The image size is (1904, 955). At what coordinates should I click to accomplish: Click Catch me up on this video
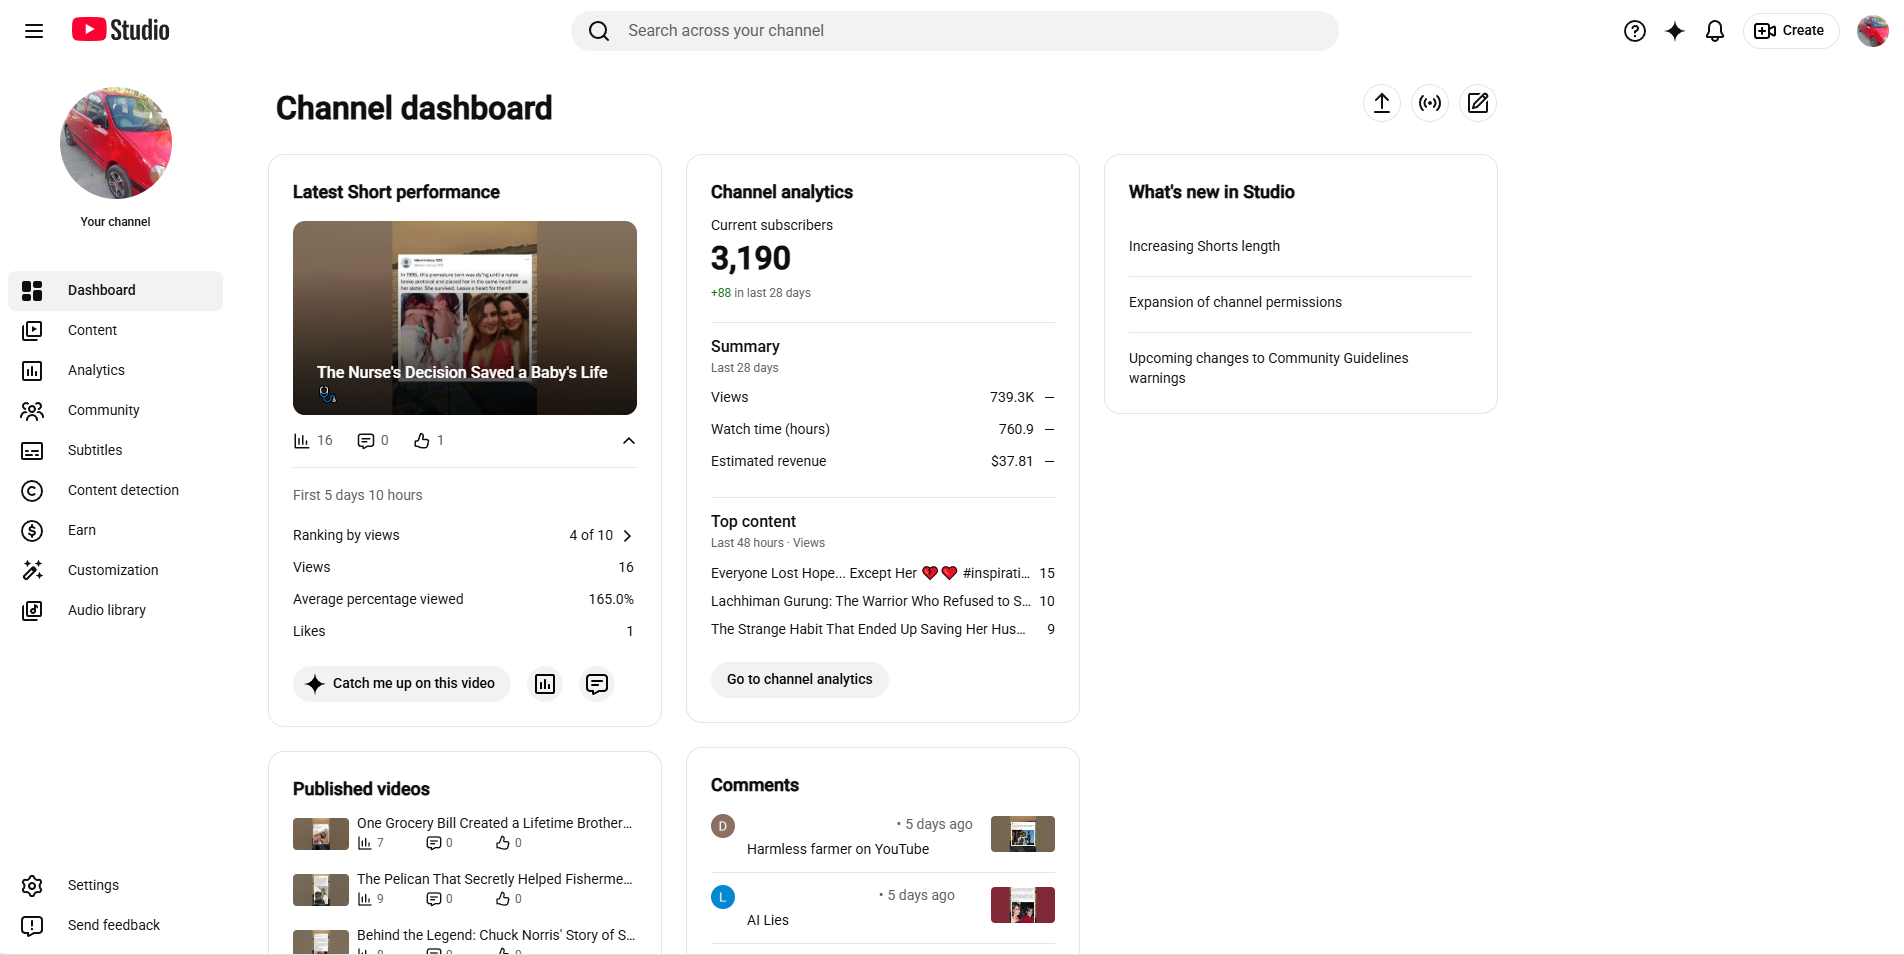pos(402,684)
